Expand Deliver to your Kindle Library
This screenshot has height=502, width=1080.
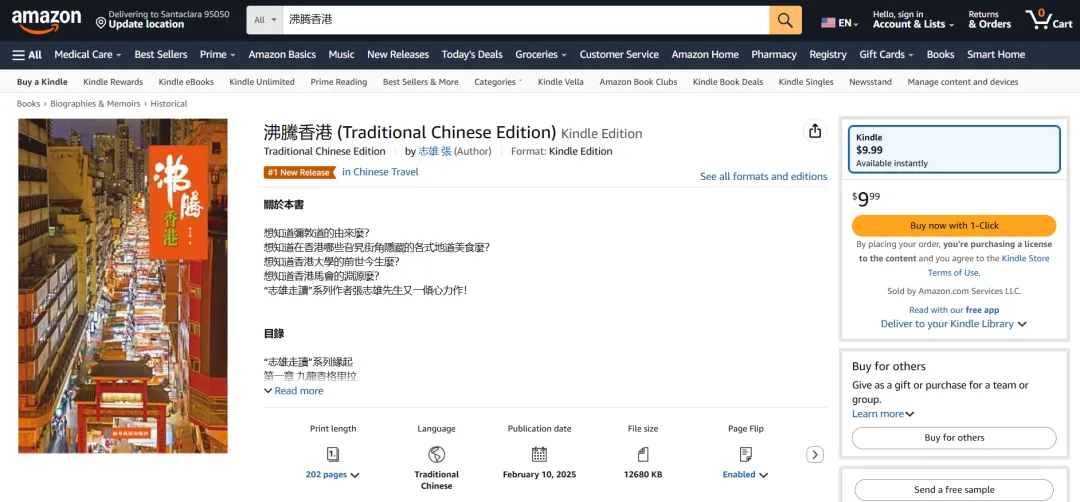[953, 324]
